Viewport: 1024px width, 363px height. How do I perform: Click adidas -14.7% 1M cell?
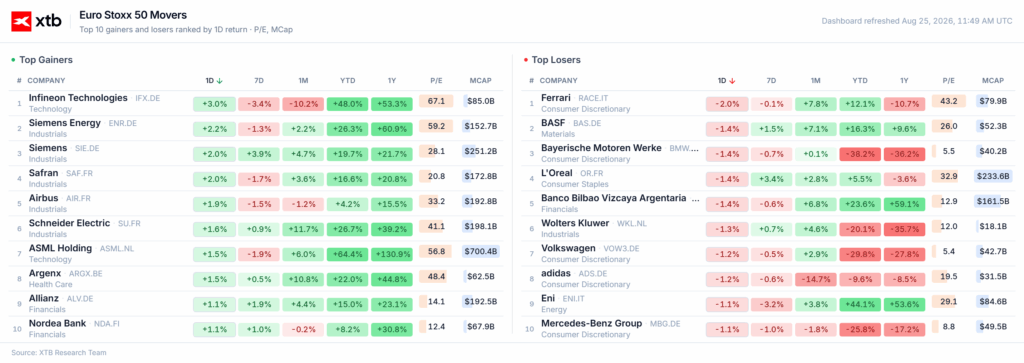[x=816, y=279]
